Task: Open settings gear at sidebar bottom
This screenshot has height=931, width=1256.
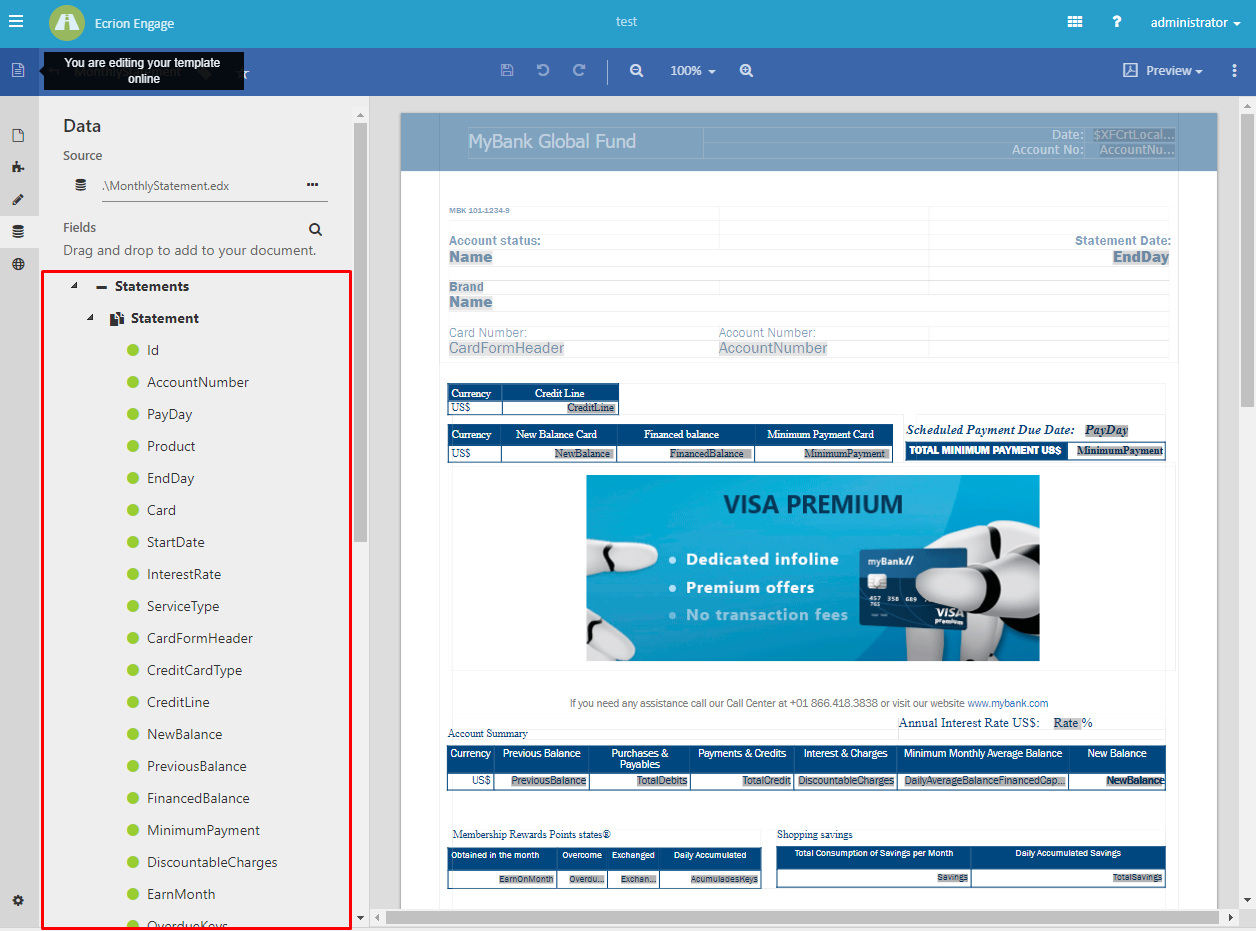Action: (18, 900)
